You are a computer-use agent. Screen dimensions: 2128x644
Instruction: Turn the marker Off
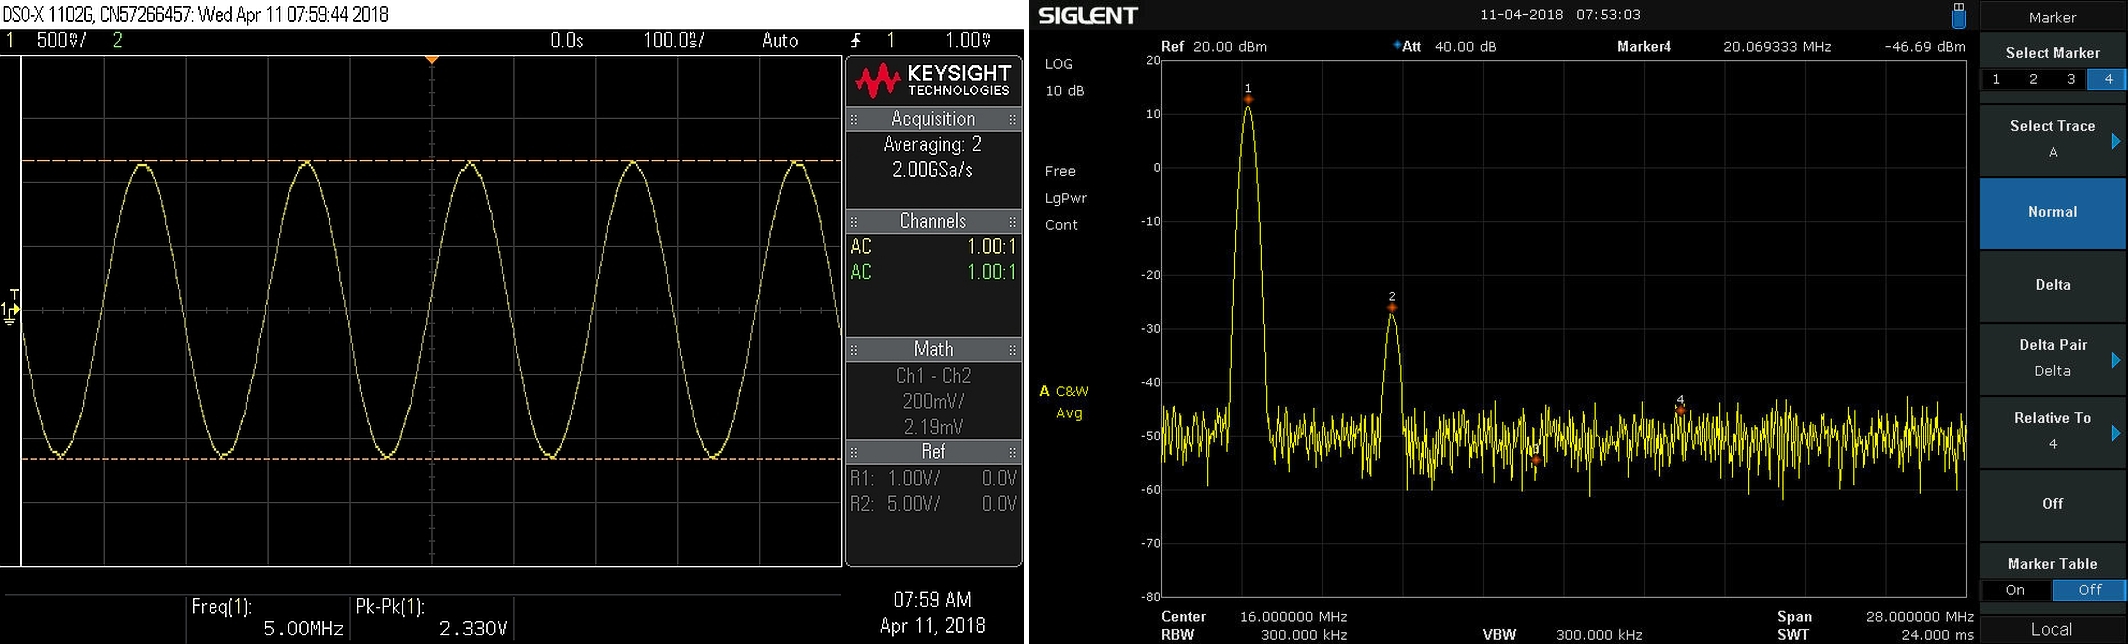tap(2053, 504)
